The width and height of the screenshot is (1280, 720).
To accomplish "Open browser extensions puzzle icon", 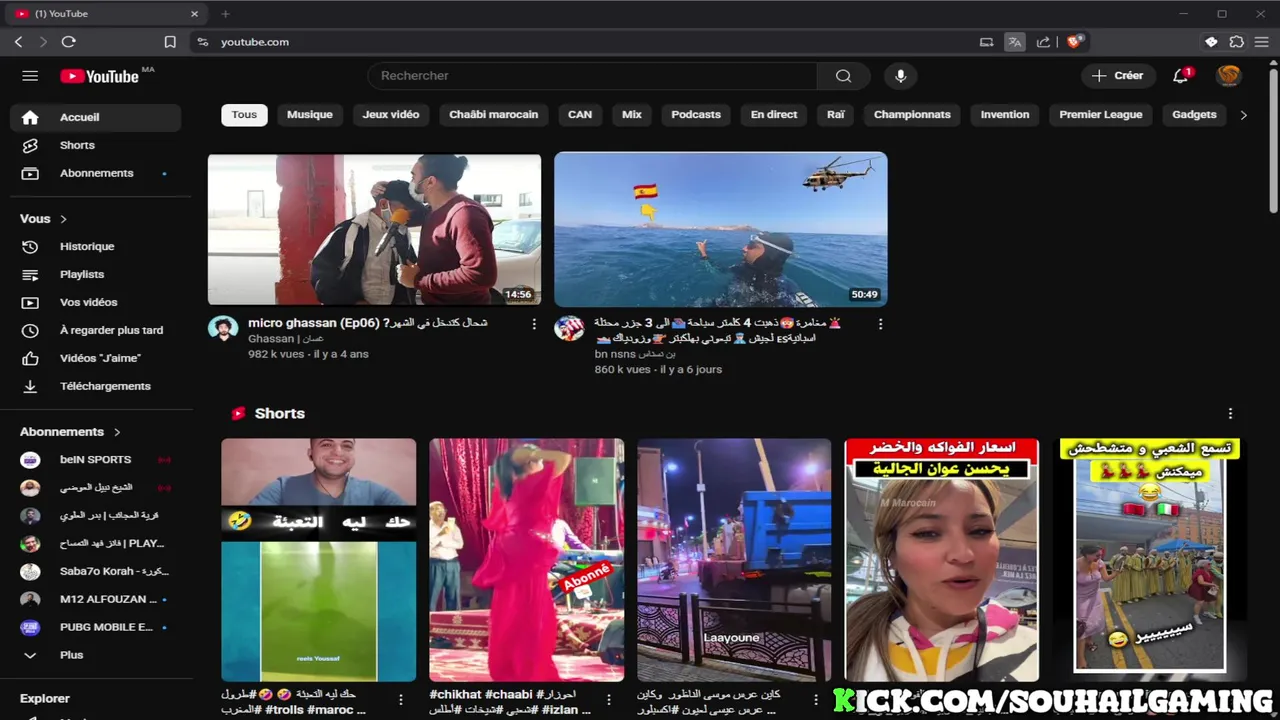I will coord(1237,42).
